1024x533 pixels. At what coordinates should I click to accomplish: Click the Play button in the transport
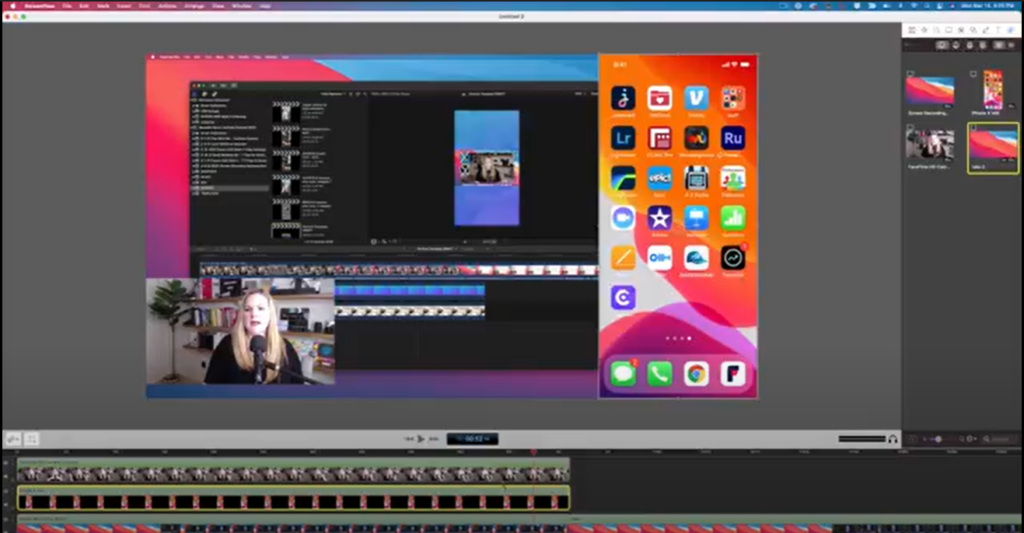(421, 439)
